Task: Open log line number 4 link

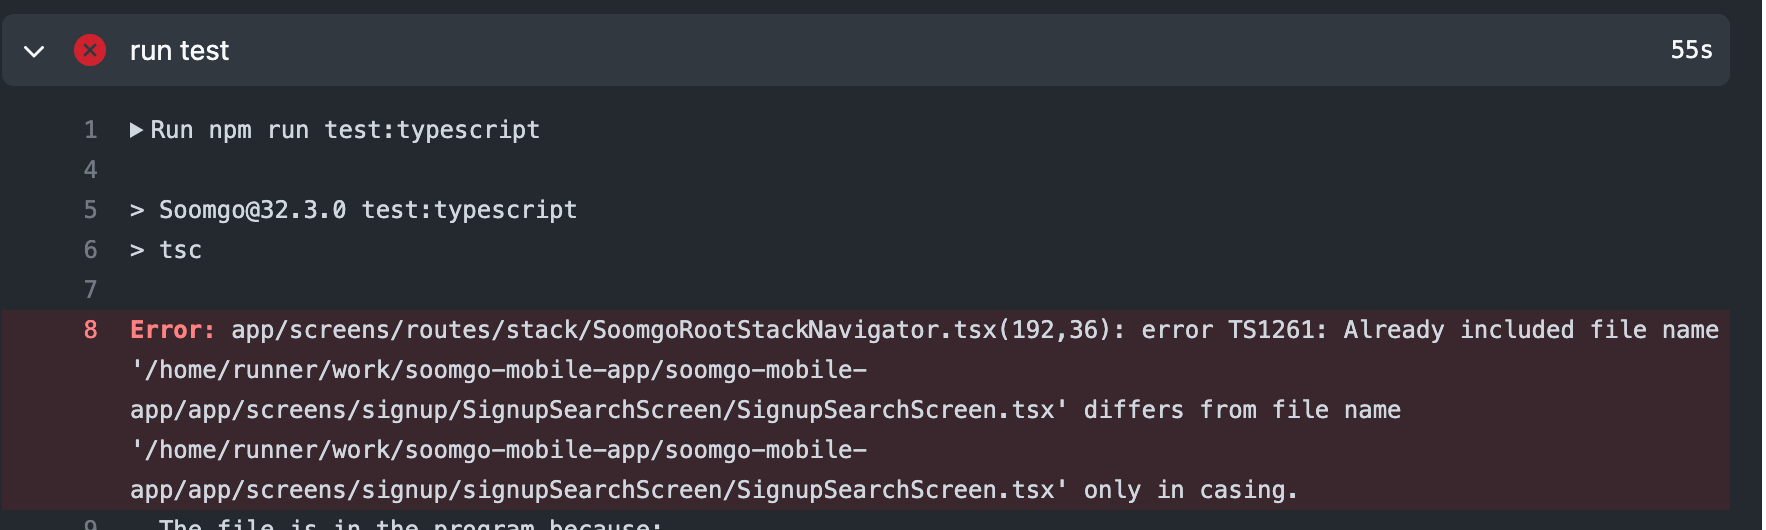Action: (91, 170)
